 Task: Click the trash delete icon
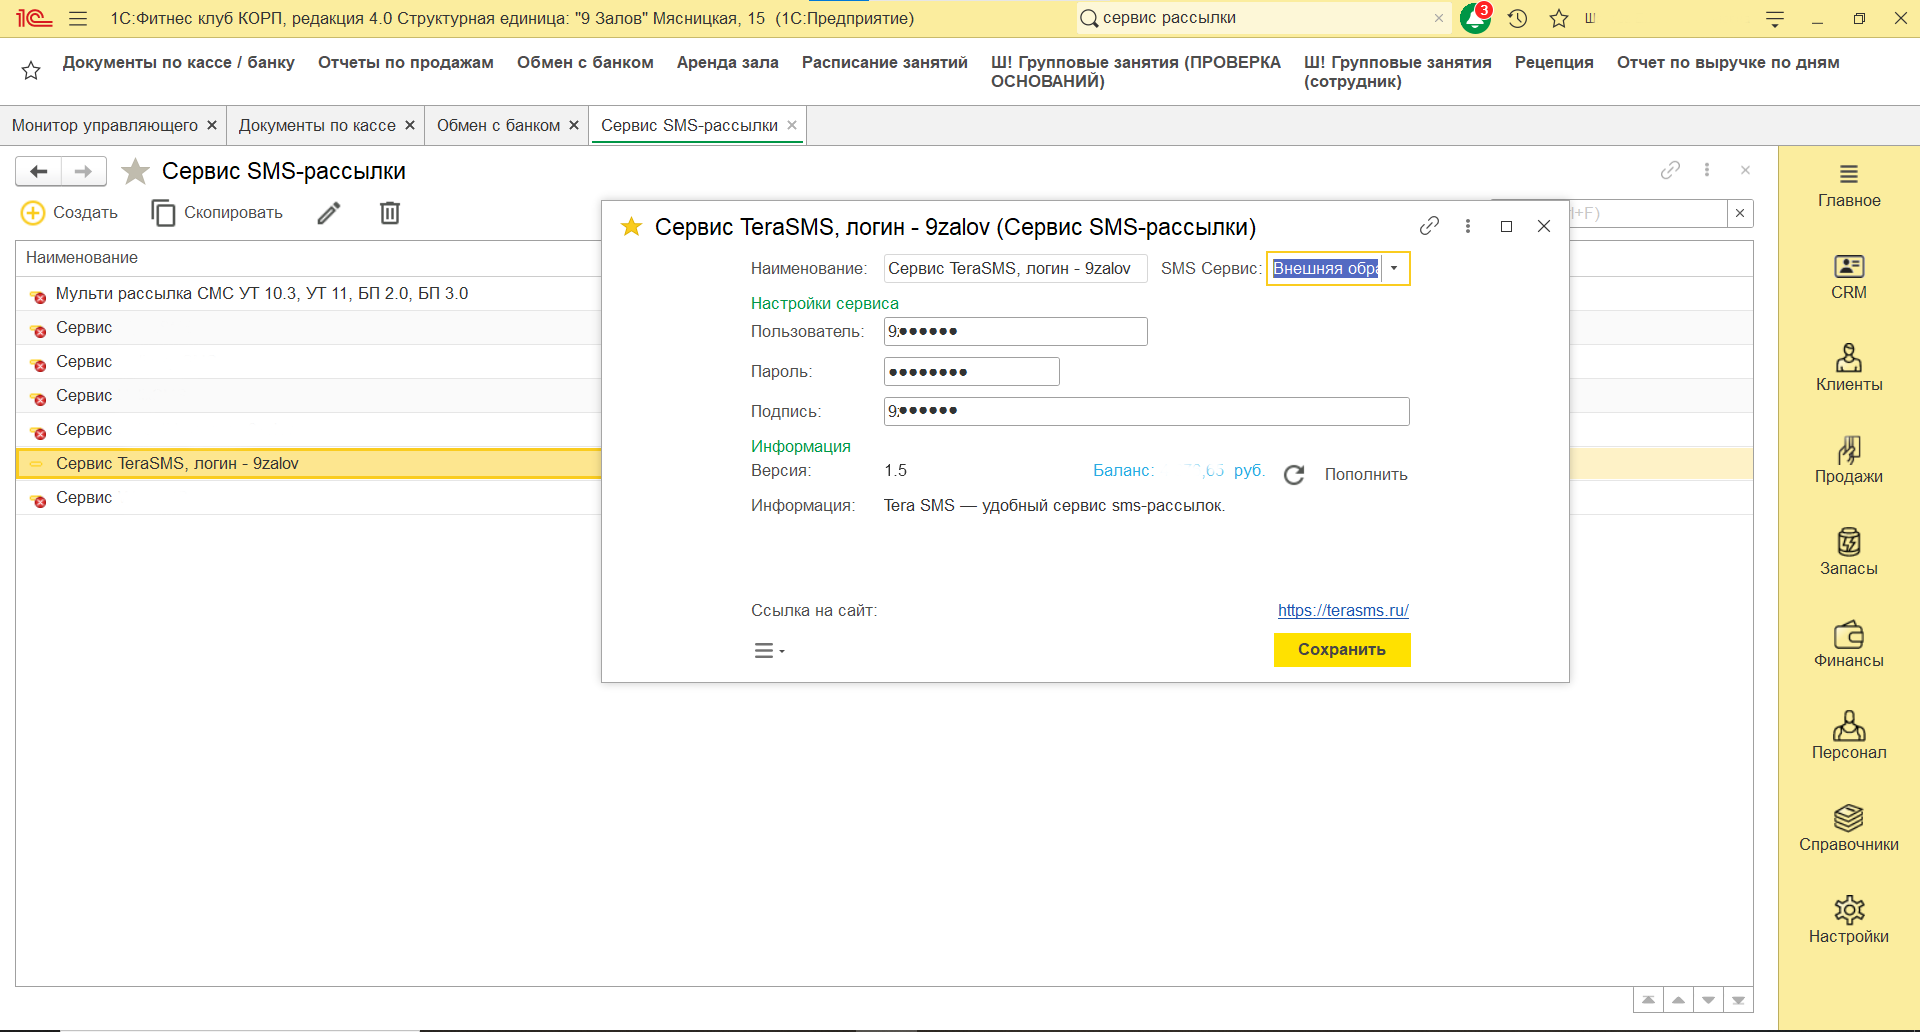tap(390, 213)
